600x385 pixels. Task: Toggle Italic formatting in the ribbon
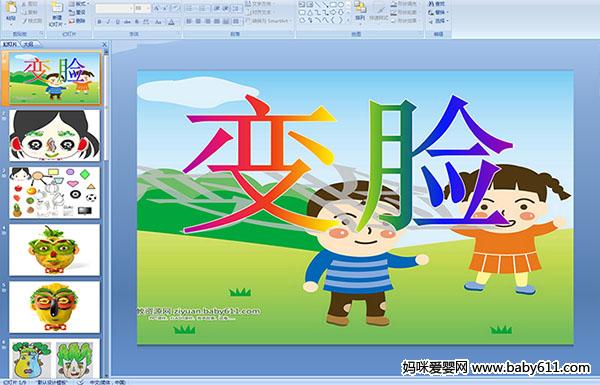(109, 22)
